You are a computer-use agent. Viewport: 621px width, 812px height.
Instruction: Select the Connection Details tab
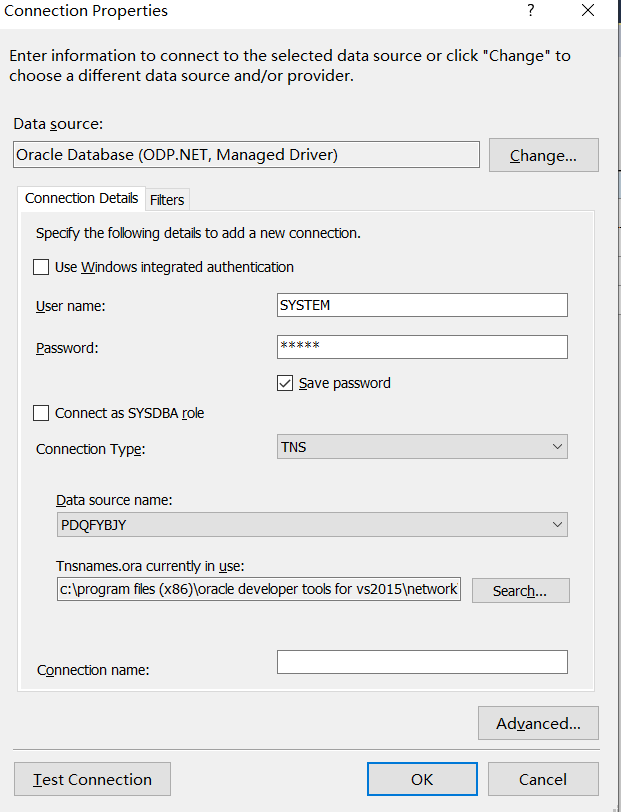[81, 198]
